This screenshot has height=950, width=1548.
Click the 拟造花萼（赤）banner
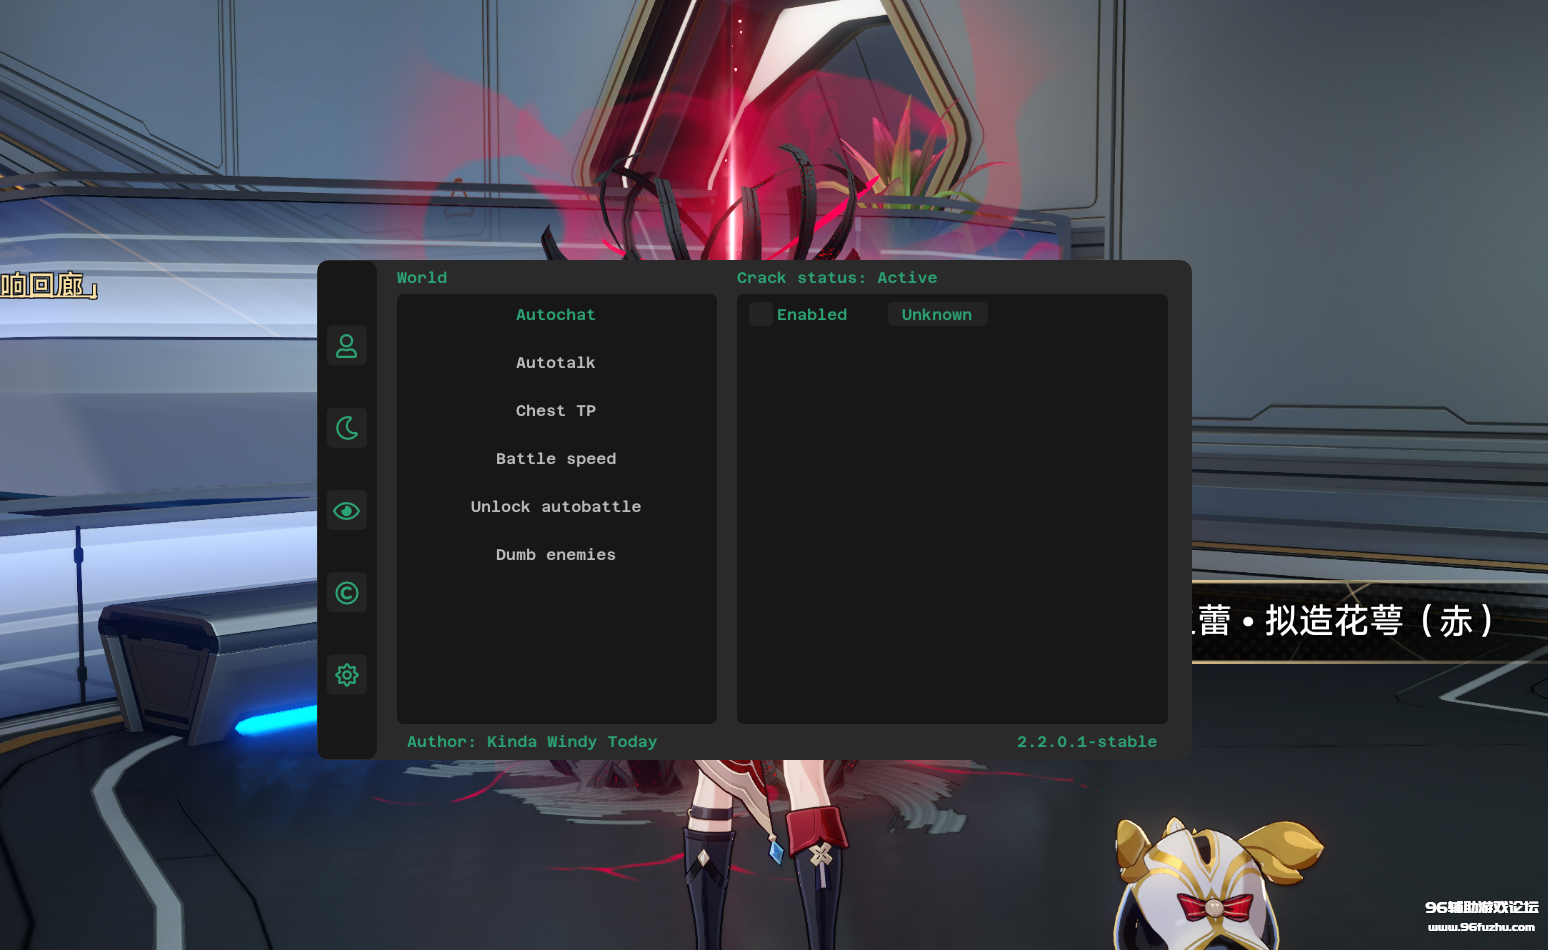coord(1350,621)
